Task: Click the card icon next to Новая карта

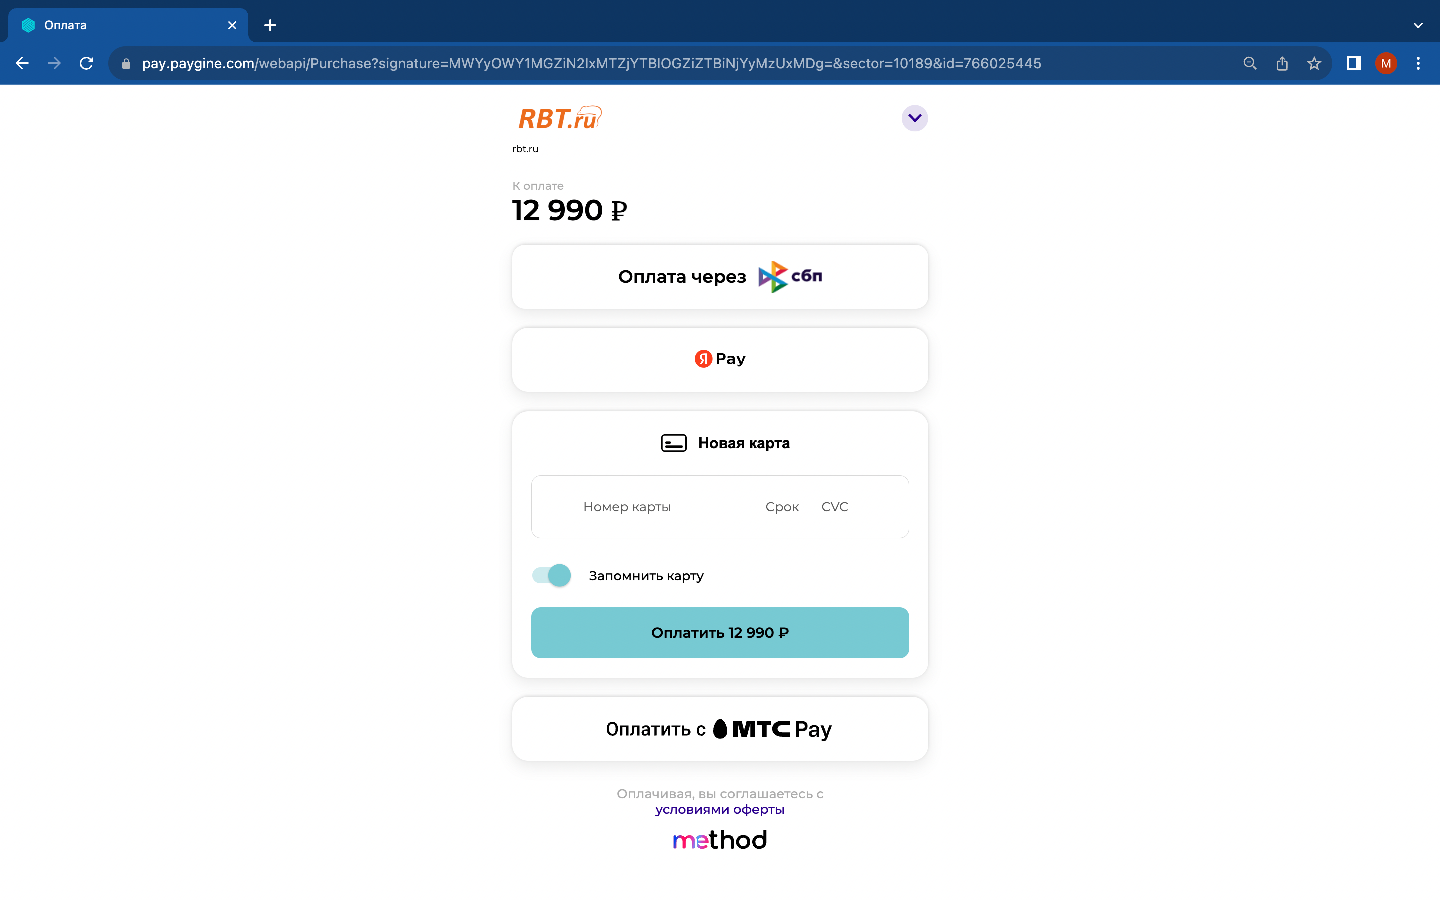Action: point(674,443)
